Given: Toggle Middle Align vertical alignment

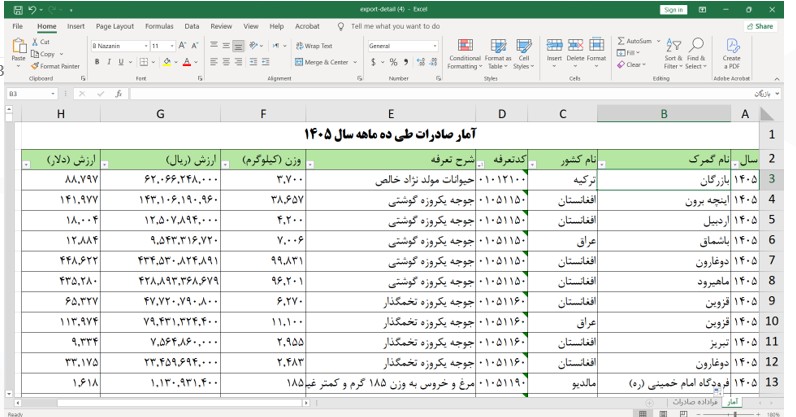Looking at the screenshot, I should click(x=226, y=46).
